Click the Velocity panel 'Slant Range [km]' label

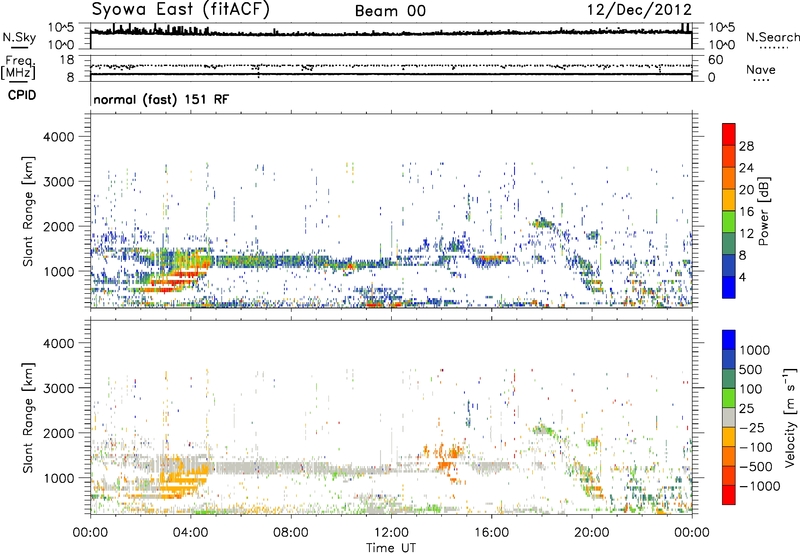29,418
